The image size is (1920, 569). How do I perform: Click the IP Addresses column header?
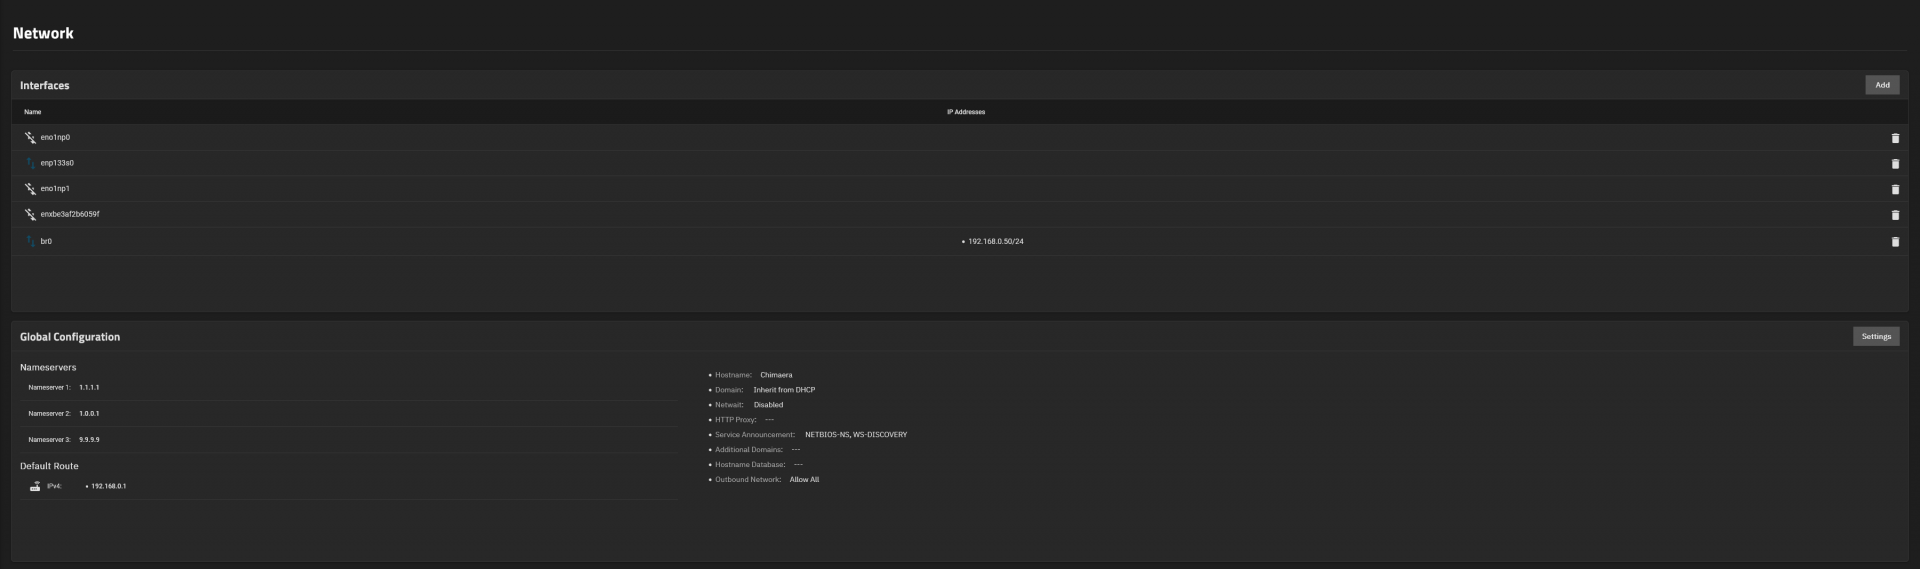point(966,112)
